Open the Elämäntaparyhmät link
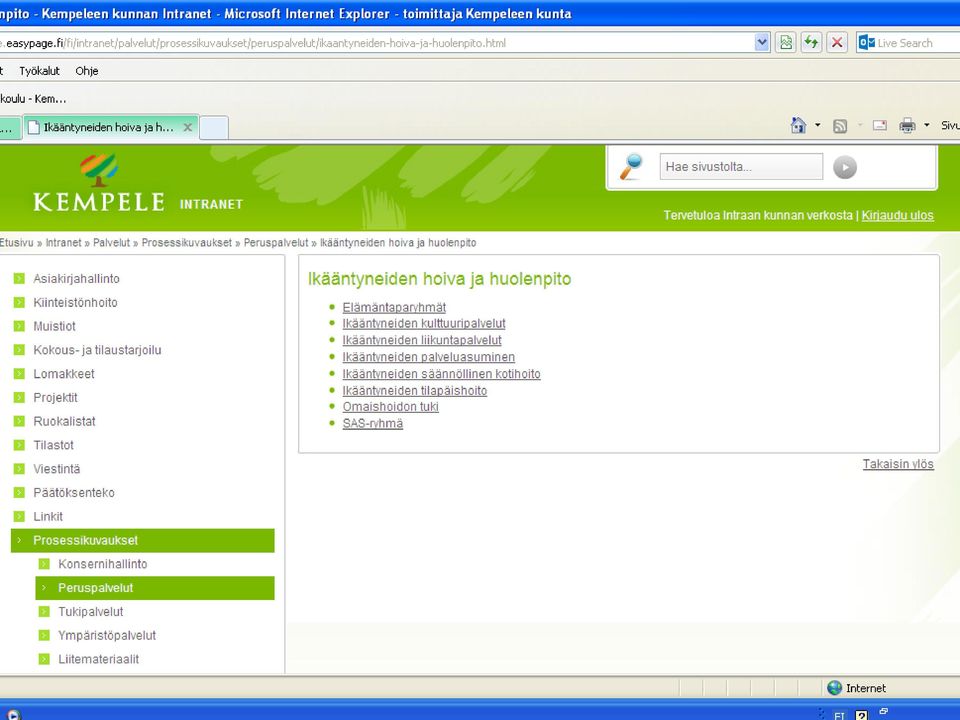The image size is (960, 720). point(394,307)
